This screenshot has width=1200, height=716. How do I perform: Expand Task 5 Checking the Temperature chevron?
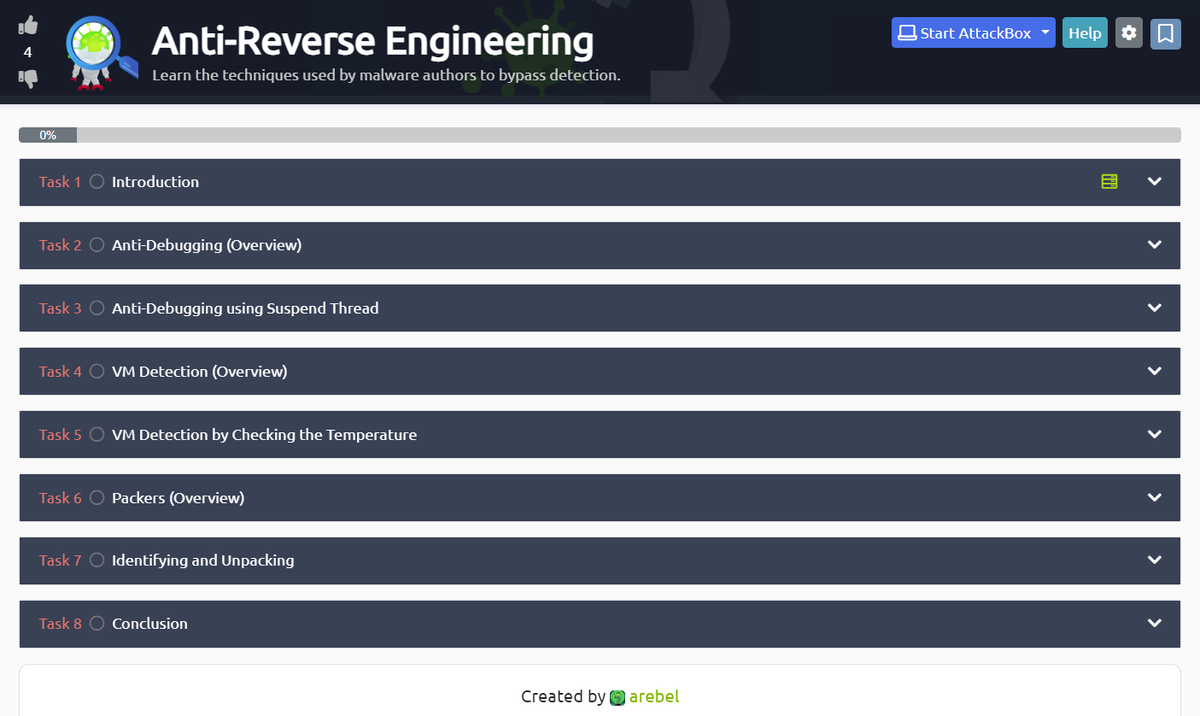point(1155,435)
